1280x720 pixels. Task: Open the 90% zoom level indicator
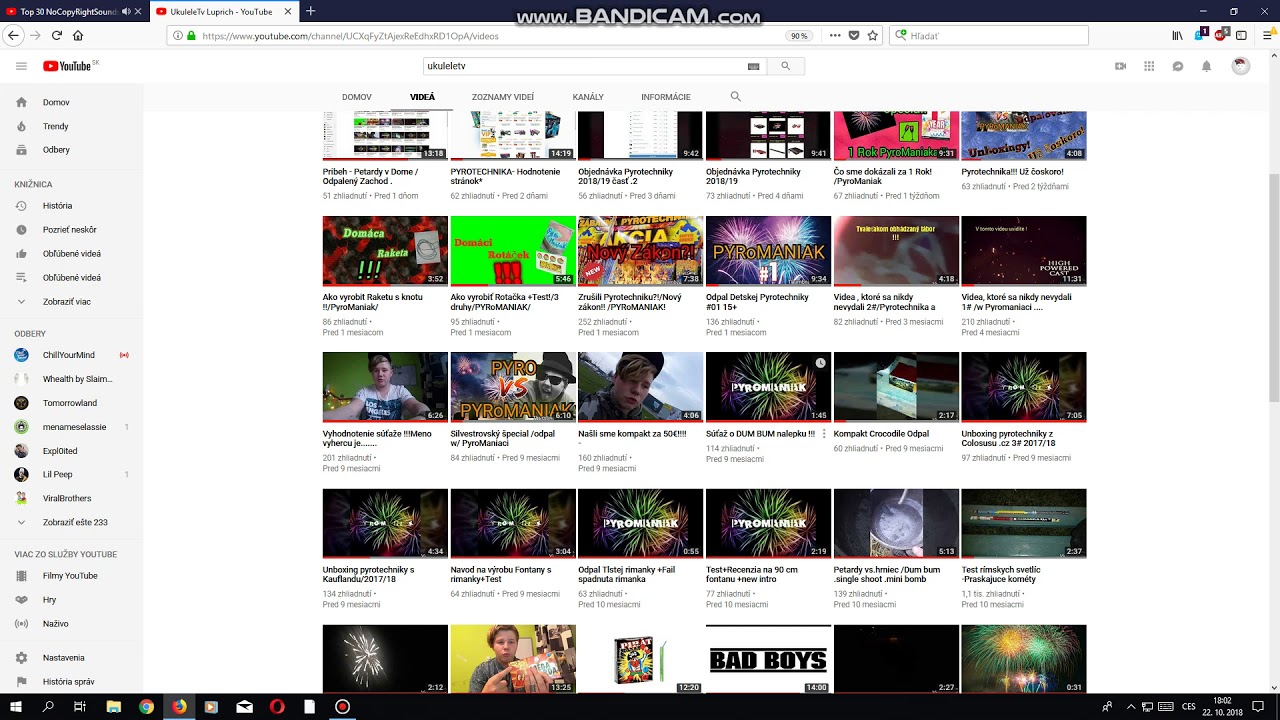pyautogui.click(x=799, y=35)
